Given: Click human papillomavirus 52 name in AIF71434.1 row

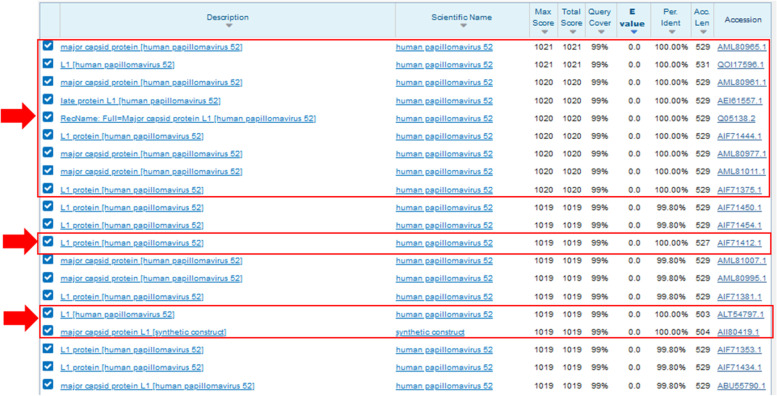Looking at the screenshot, I should (x=444, y=368).
